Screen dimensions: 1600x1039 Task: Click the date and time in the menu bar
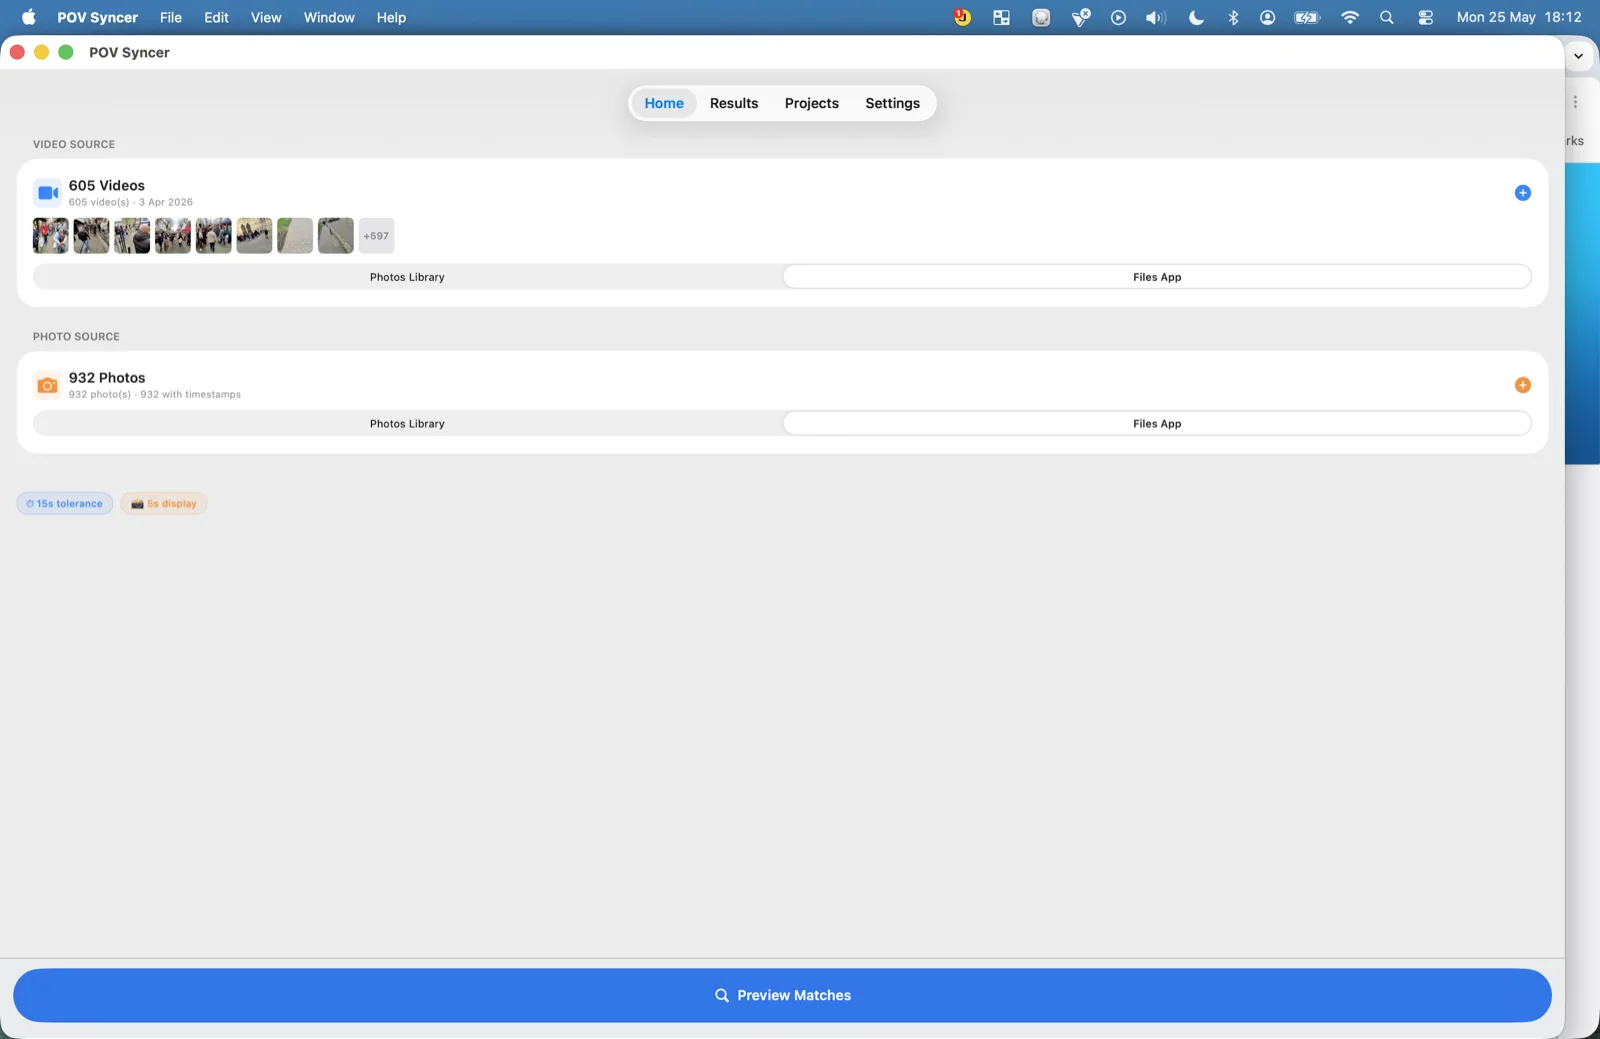coord(1519,17)
